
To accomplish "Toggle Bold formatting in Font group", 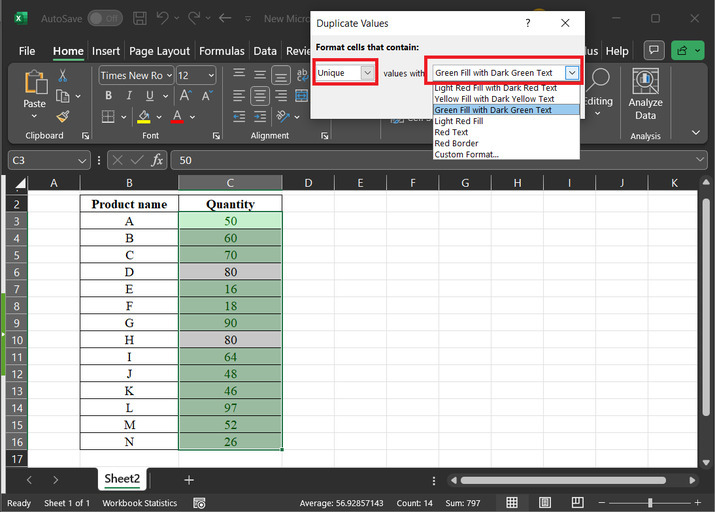I will 107,96.
